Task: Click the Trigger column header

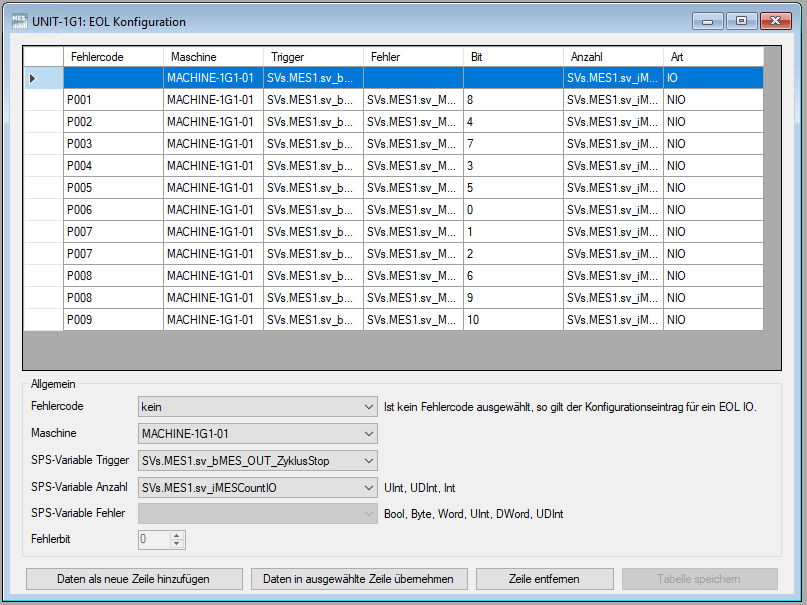Action: (313, 57)
